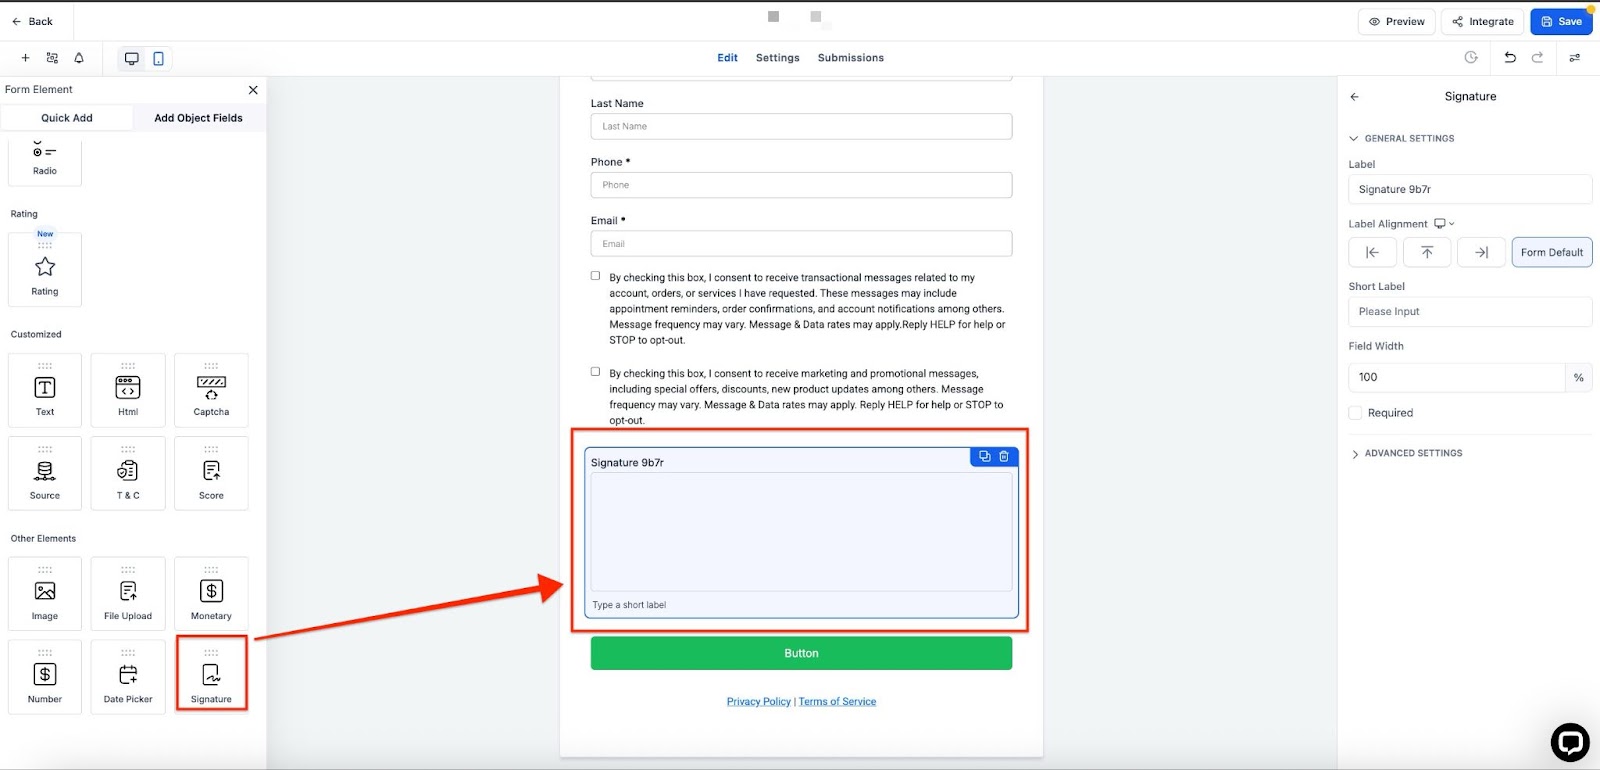Screen dimensions: 1600x770
Task: Click the undo arrow icon
Action: (1510, 58)
